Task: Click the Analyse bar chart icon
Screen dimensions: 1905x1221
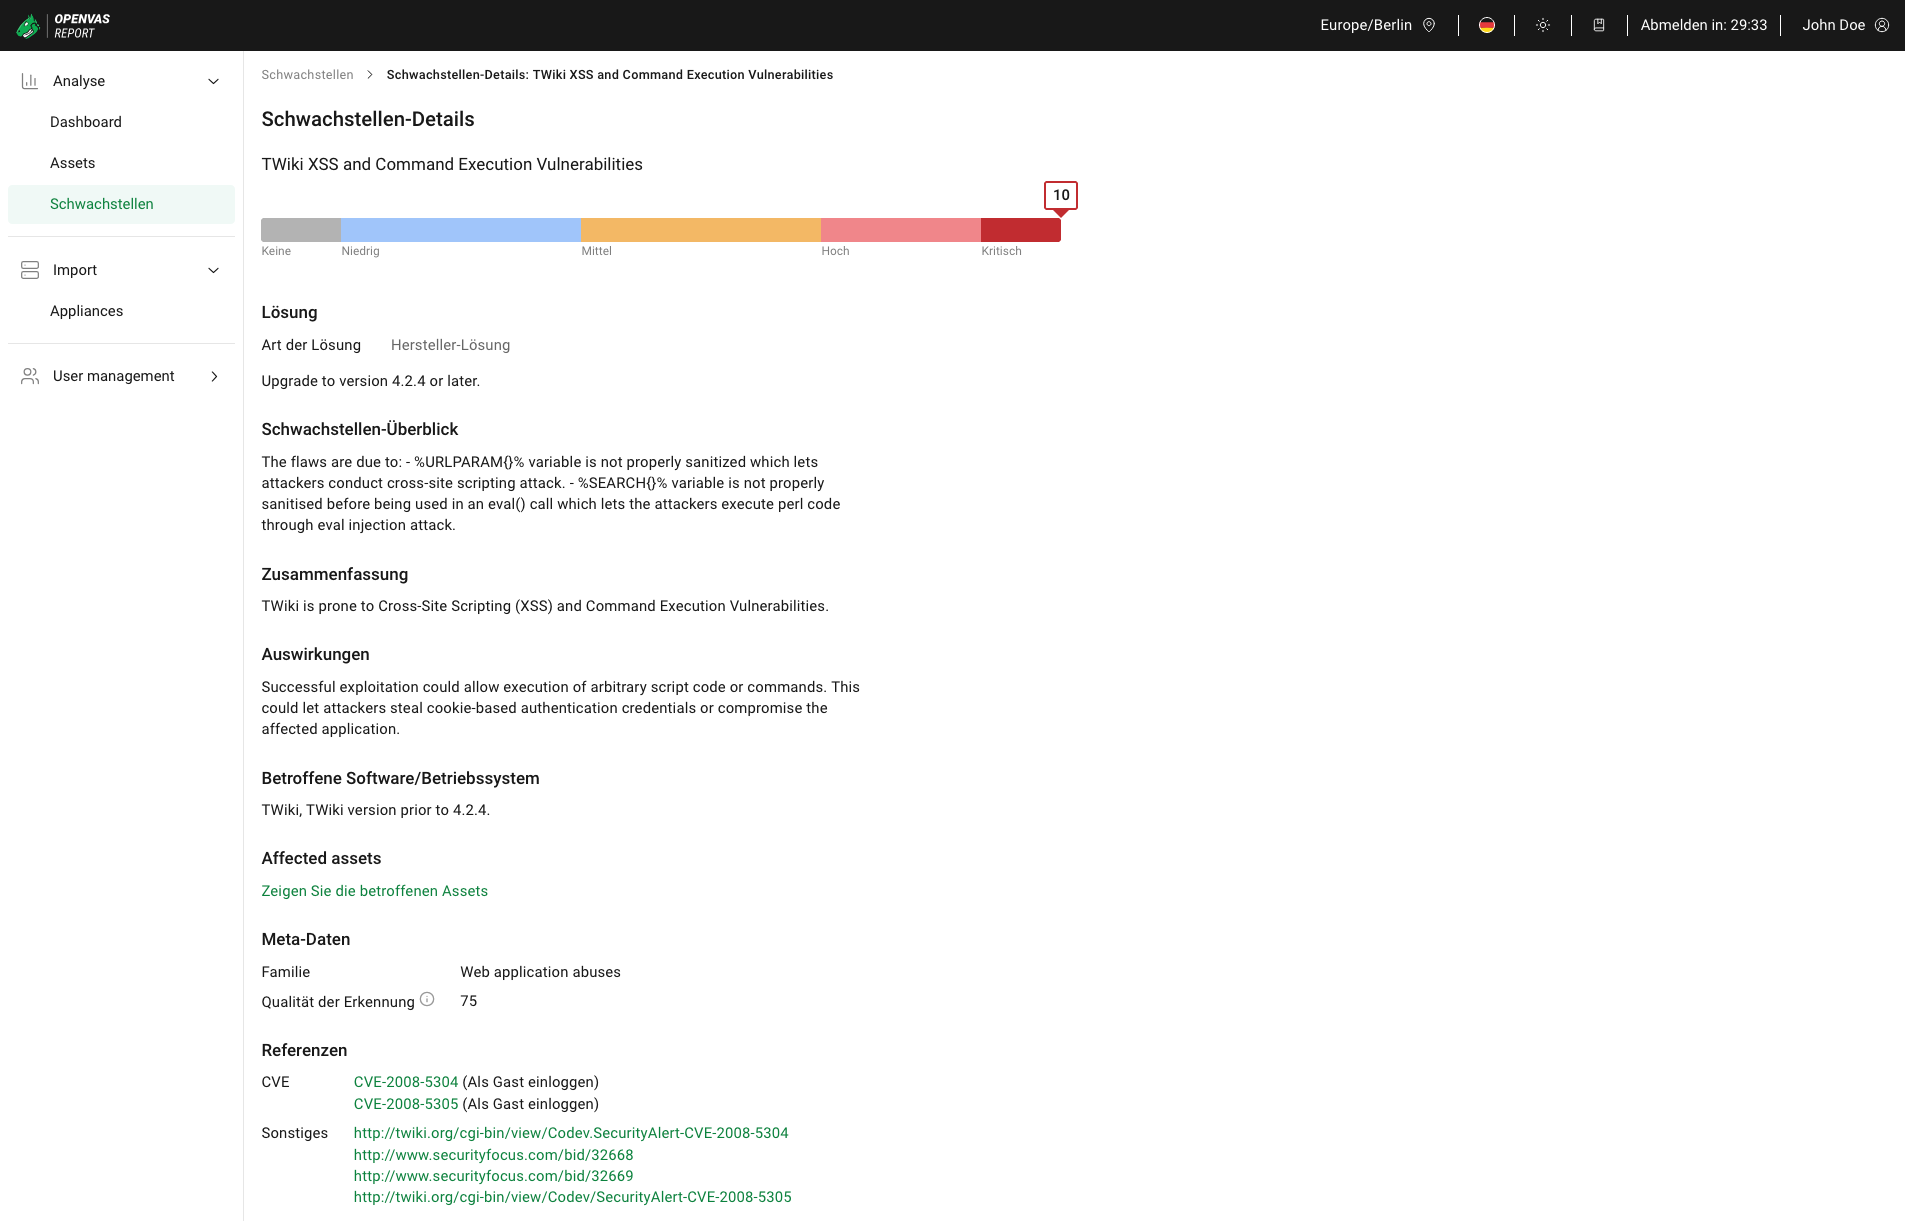Action: tap(30, 81)
